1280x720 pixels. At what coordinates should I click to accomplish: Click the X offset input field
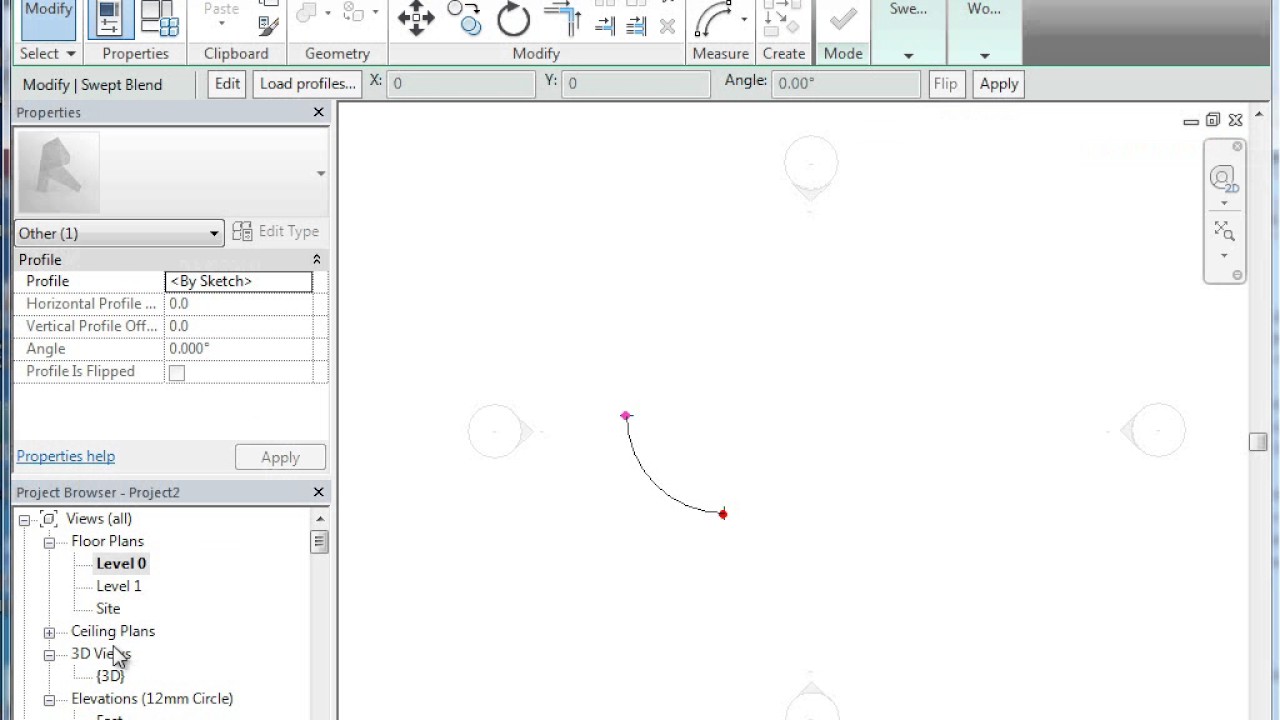point(461,84)
